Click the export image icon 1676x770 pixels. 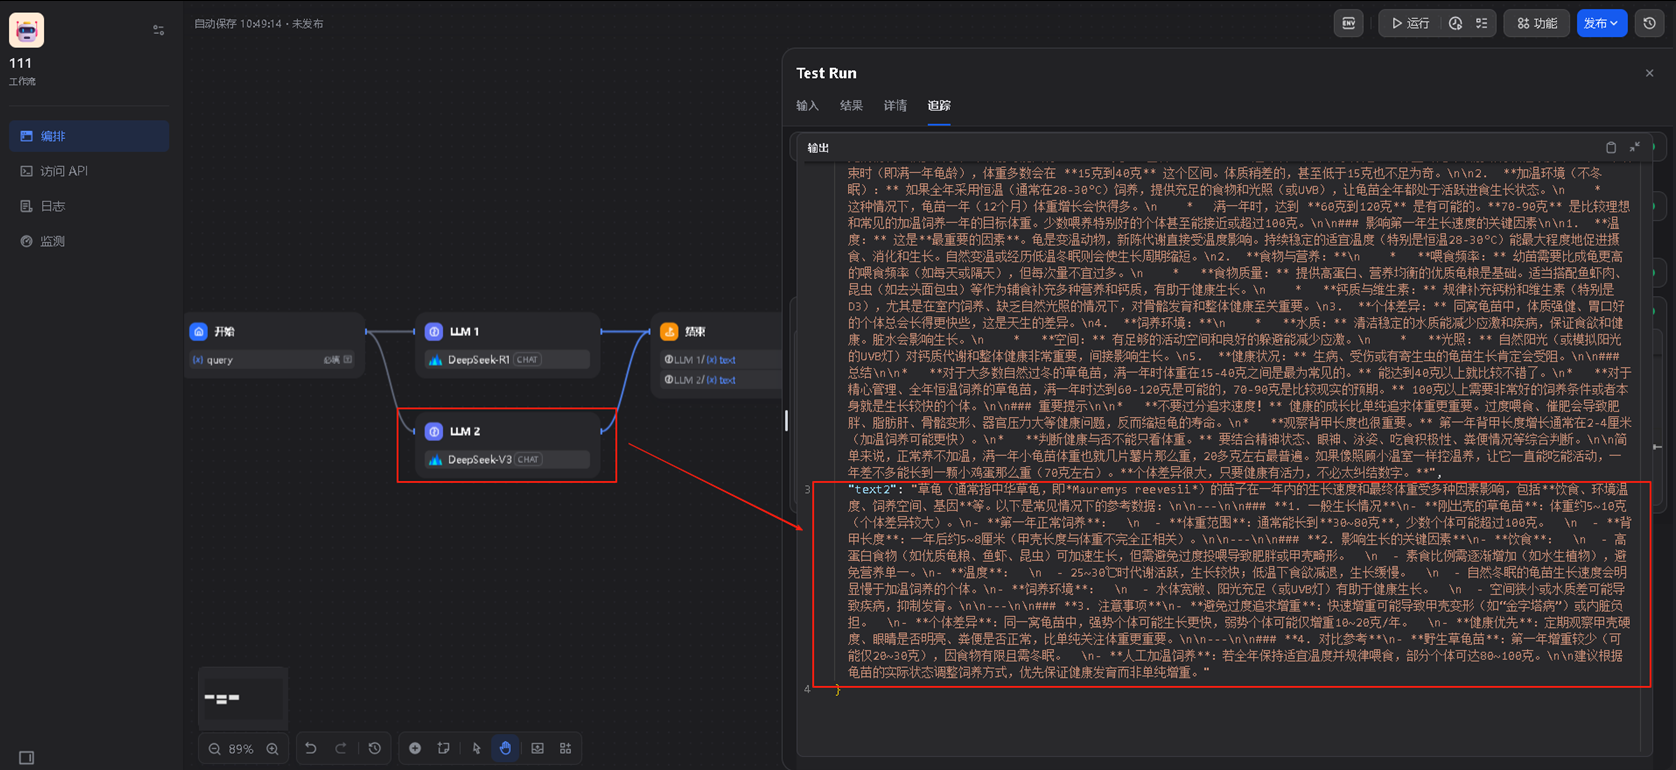(538, 748)
